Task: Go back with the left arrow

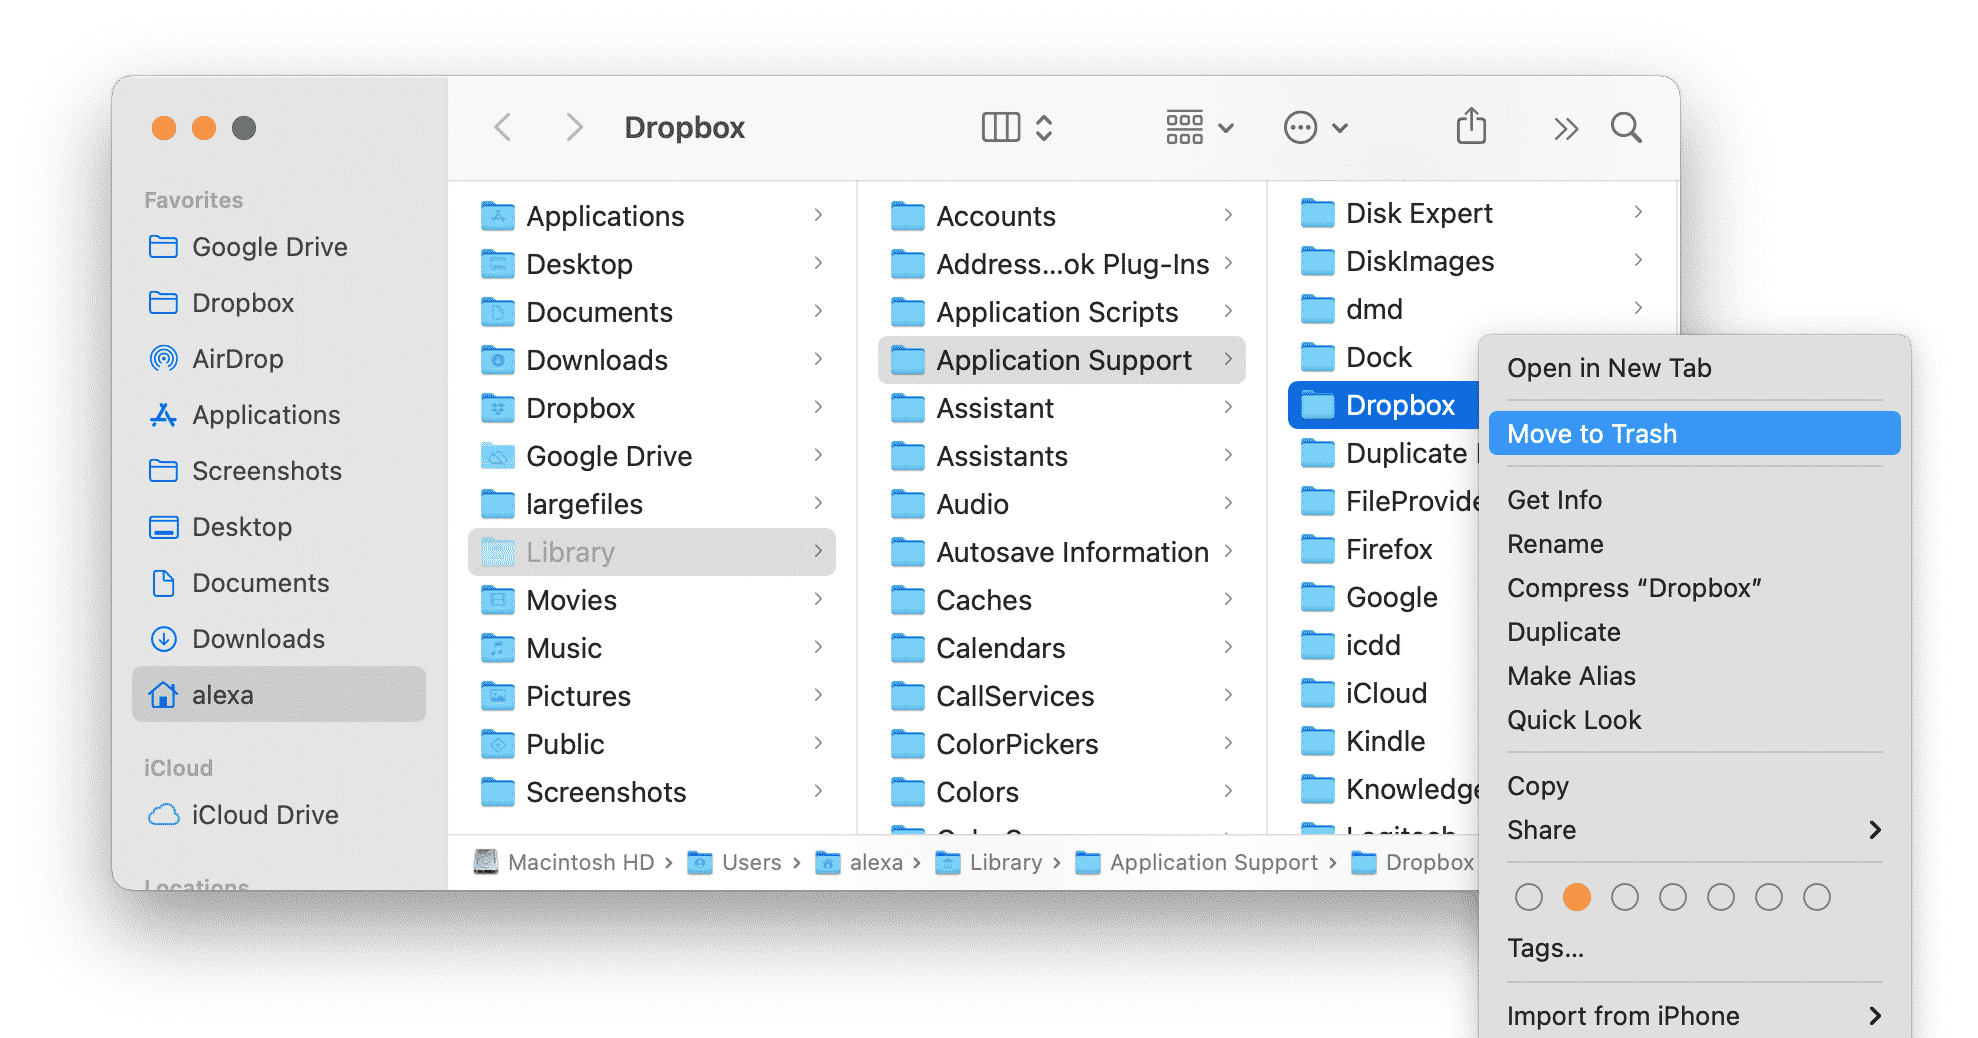Action: pyautogui.click(x=503, y=128)
